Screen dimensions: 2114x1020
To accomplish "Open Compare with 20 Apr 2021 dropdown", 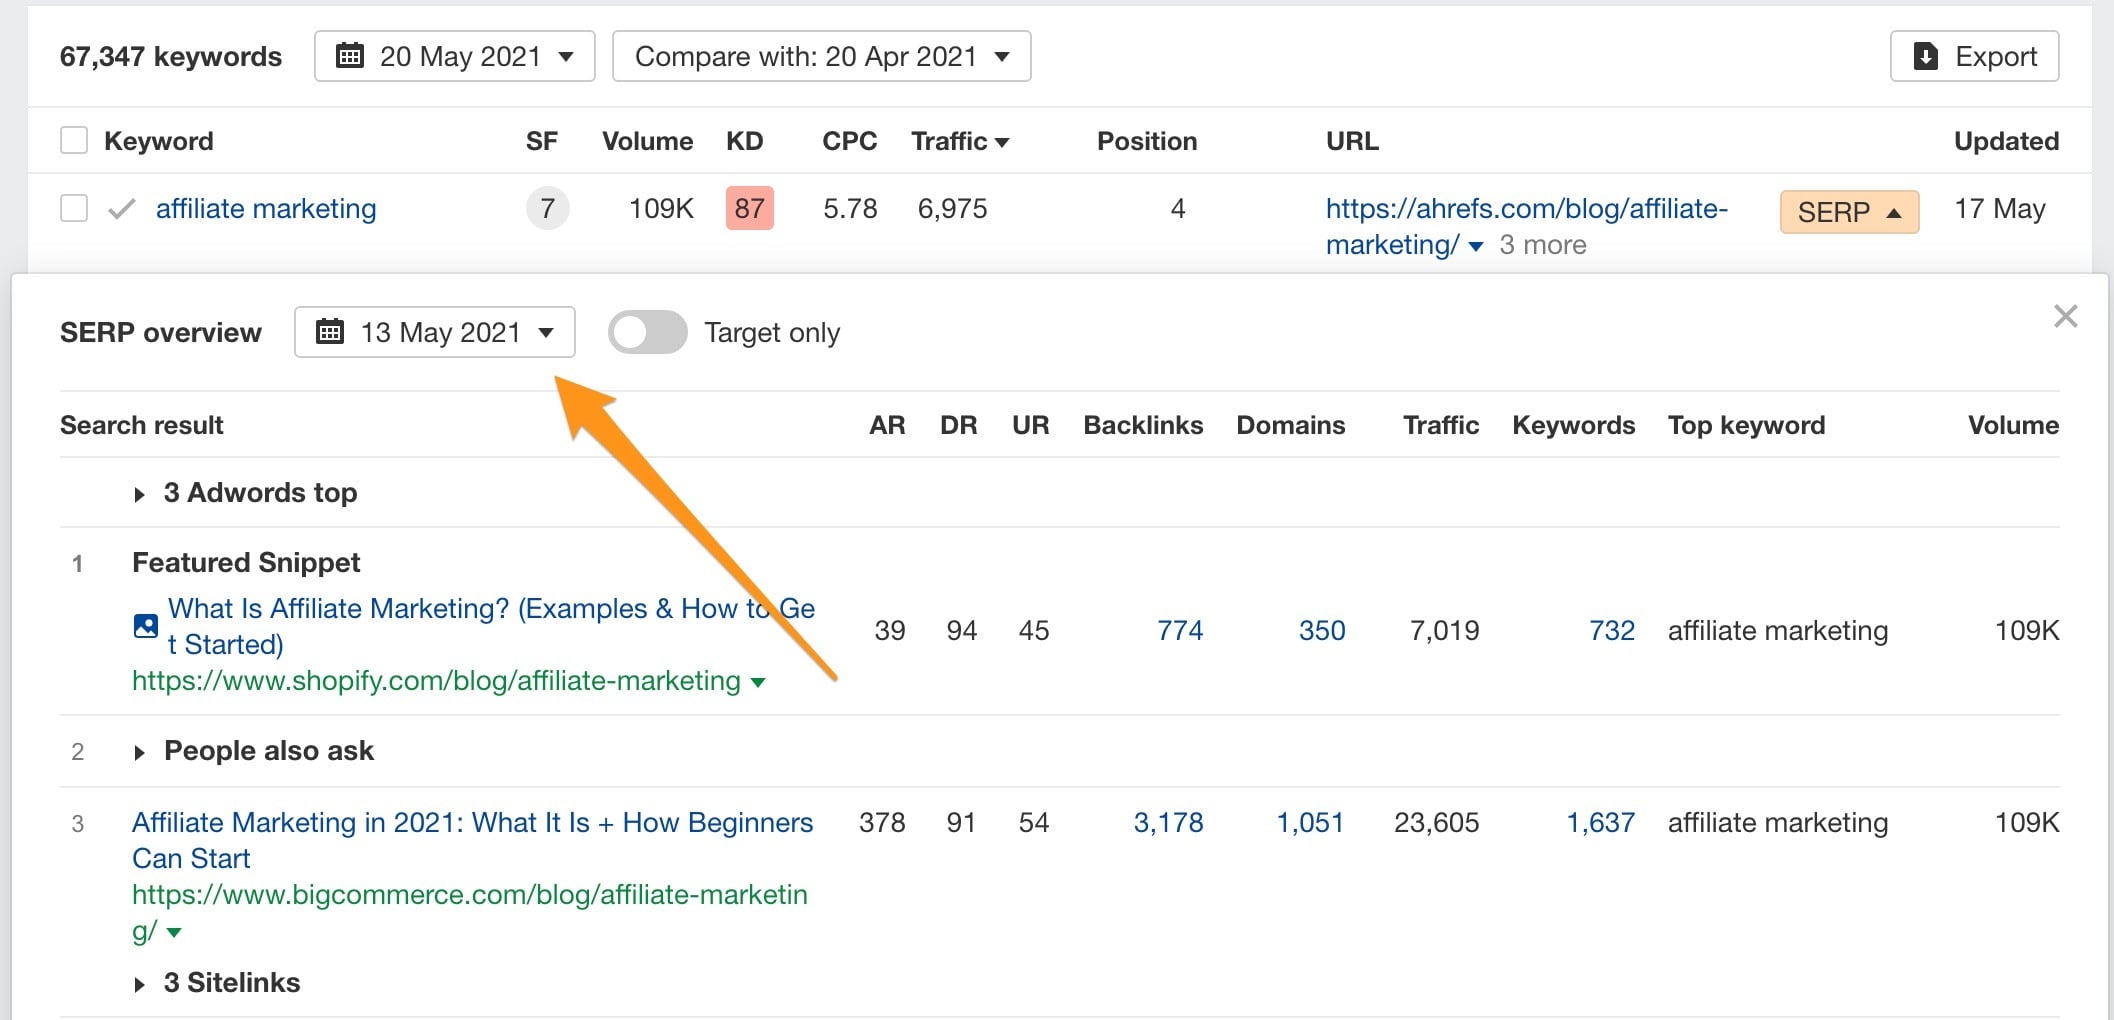I will [821, 56].
